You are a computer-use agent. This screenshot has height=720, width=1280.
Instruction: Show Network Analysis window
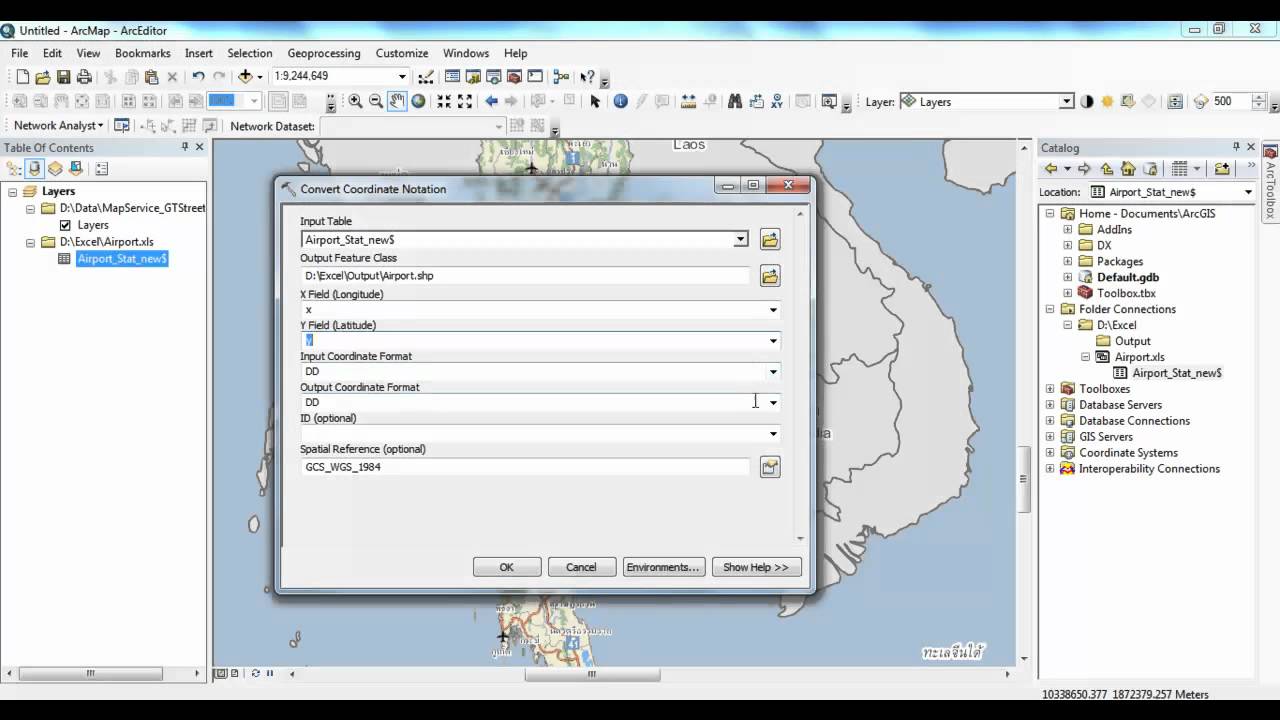tap(122, 126)
